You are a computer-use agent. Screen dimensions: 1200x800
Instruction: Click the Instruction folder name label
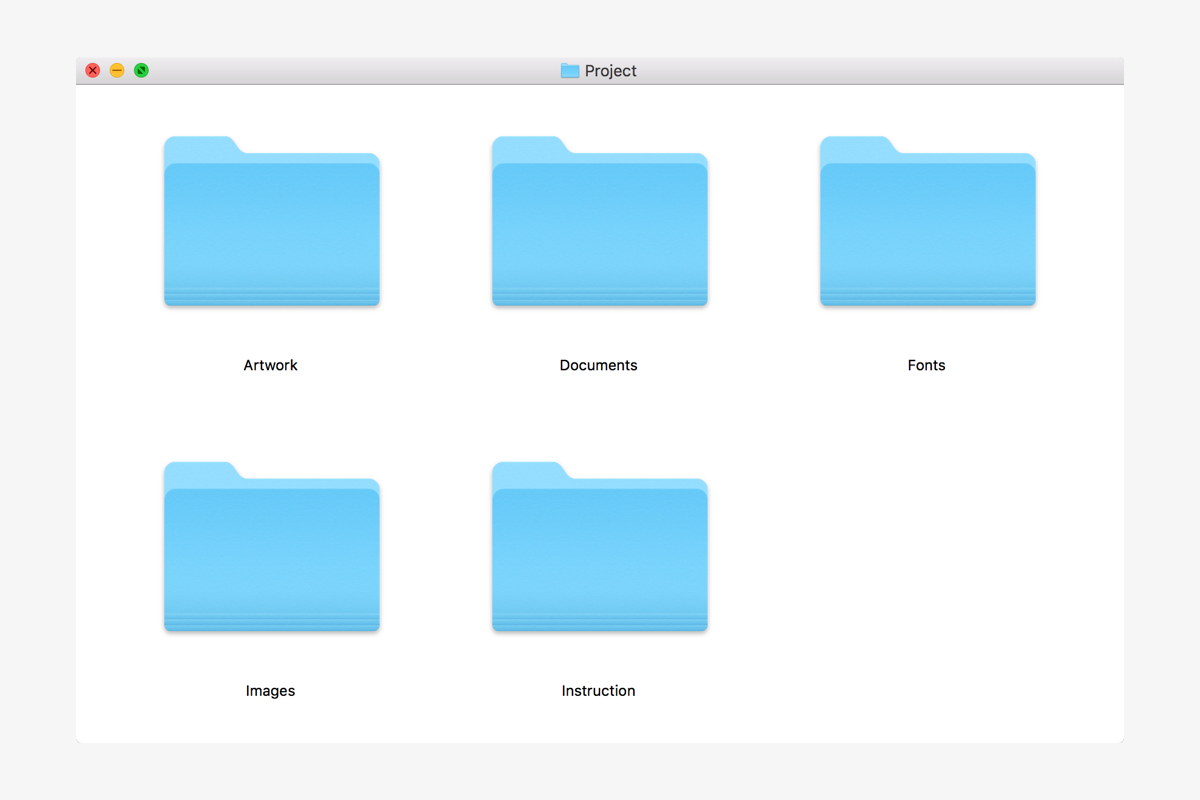[598, 690]
